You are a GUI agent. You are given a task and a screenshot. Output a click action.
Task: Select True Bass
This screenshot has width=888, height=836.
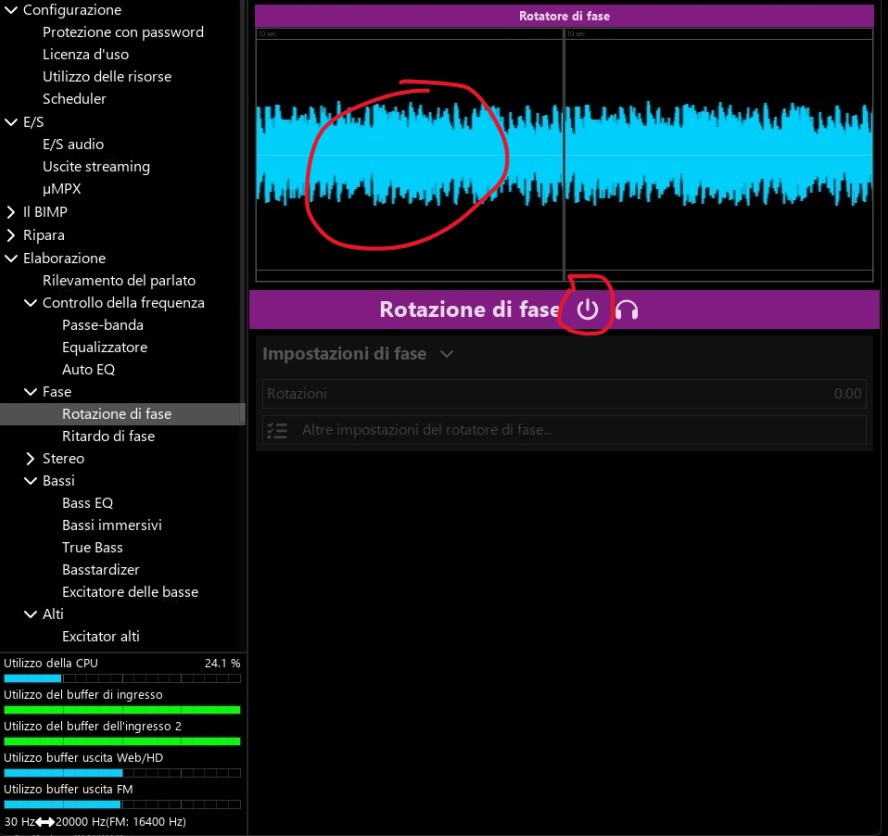pos(92,547)
